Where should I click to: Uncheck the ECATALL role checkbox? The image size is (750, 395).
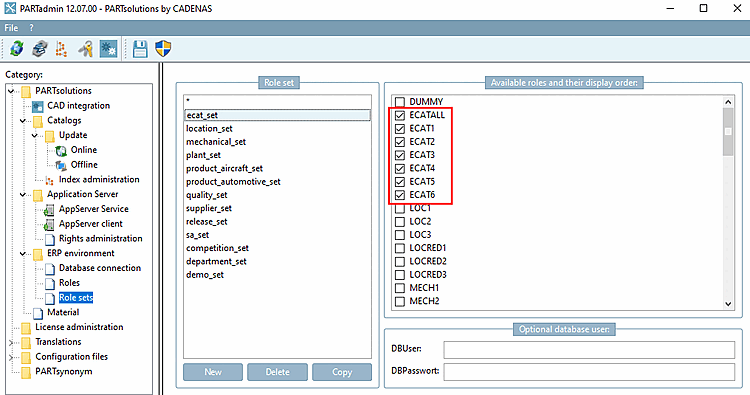[400, 115]
